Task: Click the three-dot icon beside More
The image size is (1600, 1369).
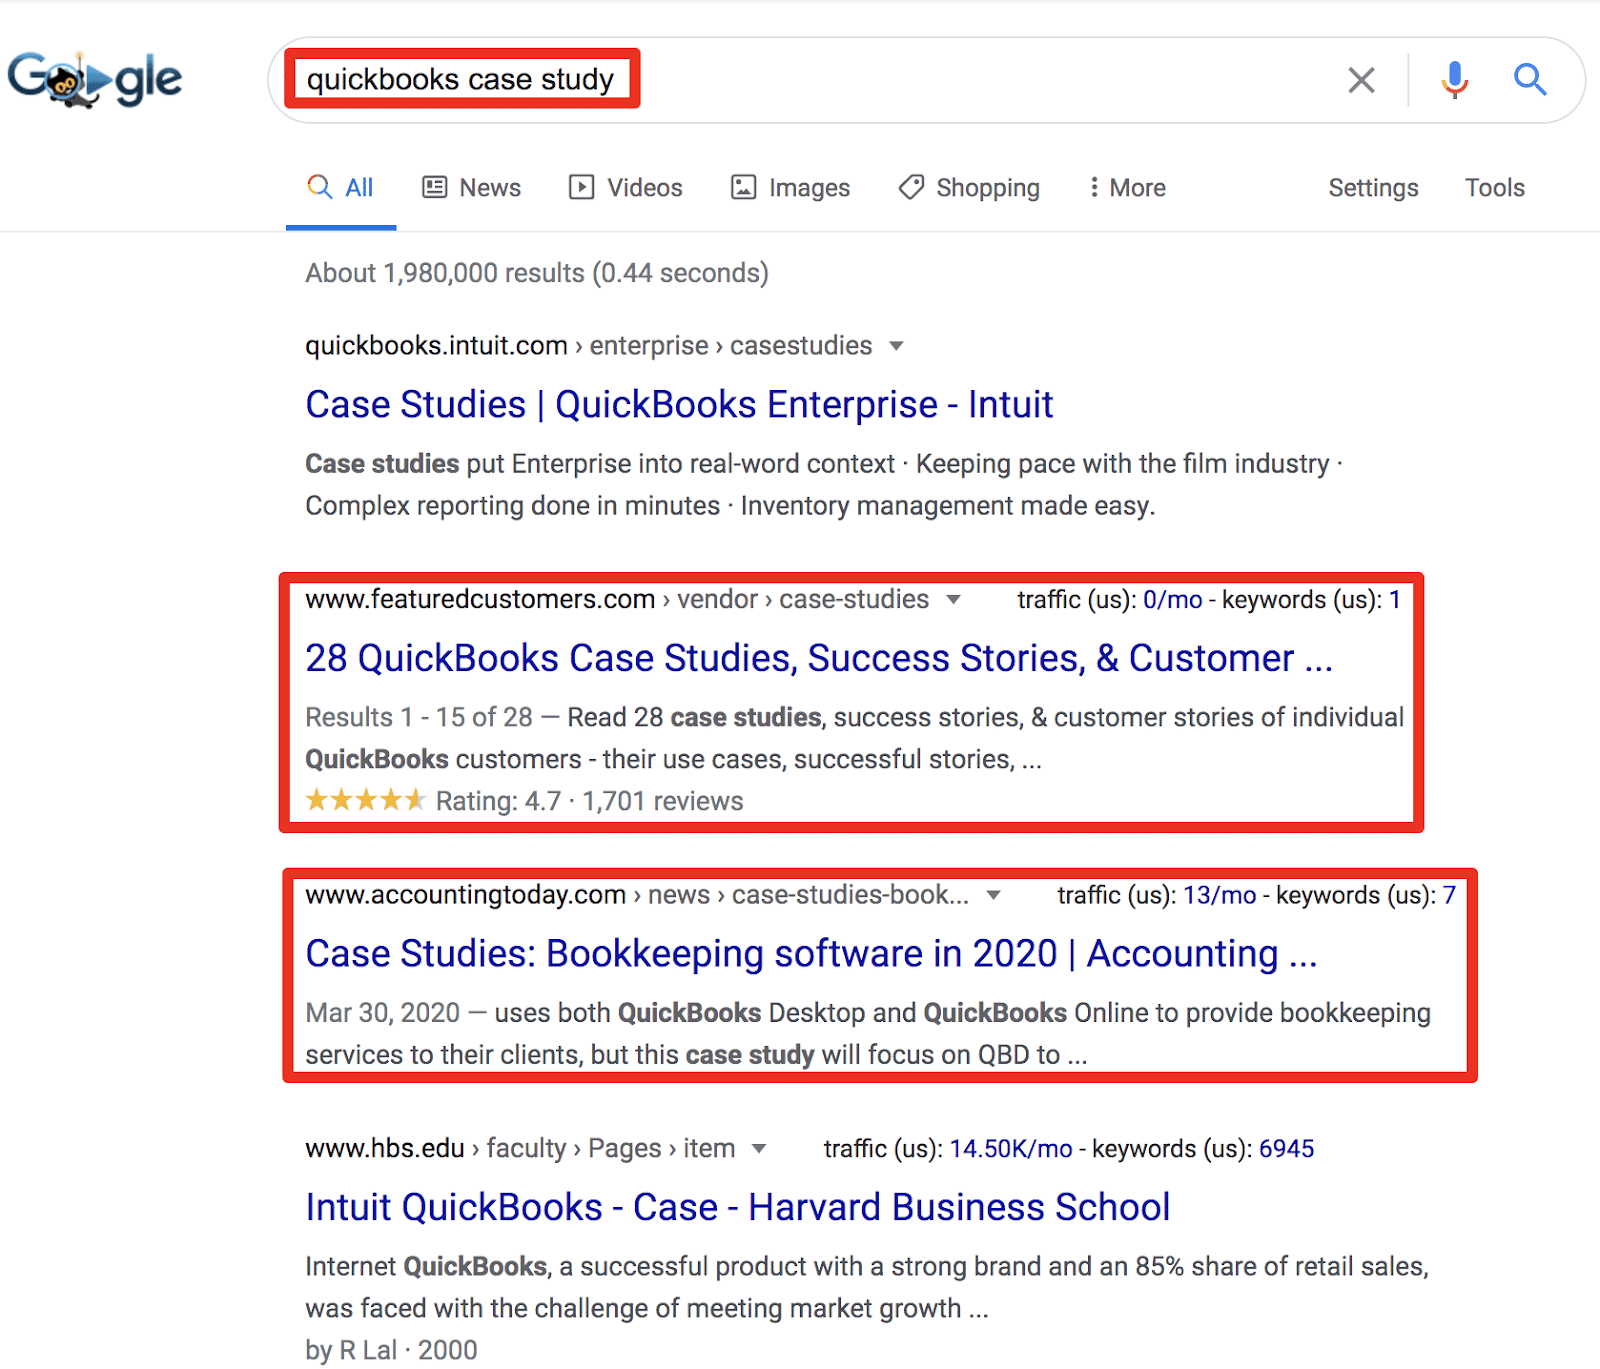Action: point(1094,187)
